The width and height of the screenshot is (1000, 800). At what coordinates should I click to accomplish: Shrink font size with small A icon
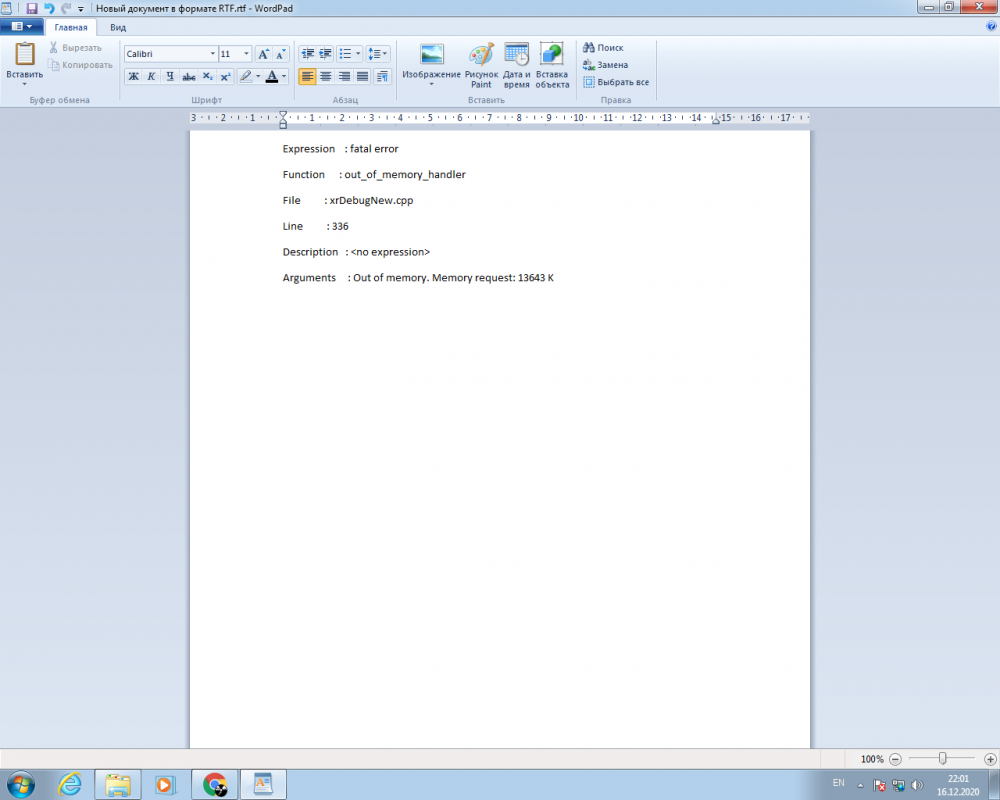pos(281,54)
